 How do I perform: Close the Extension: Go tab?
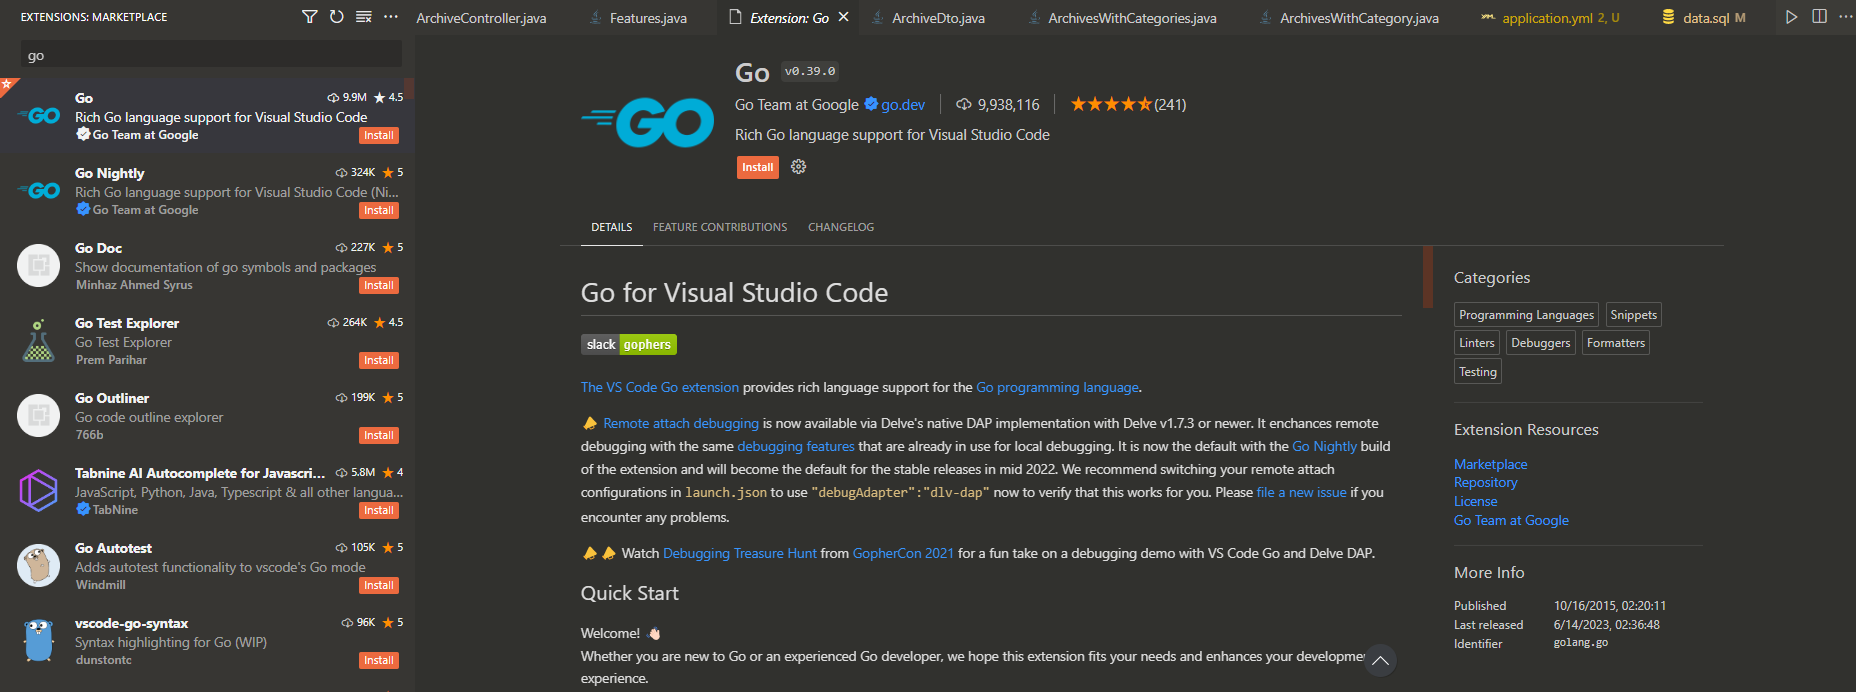pos(844,17)
